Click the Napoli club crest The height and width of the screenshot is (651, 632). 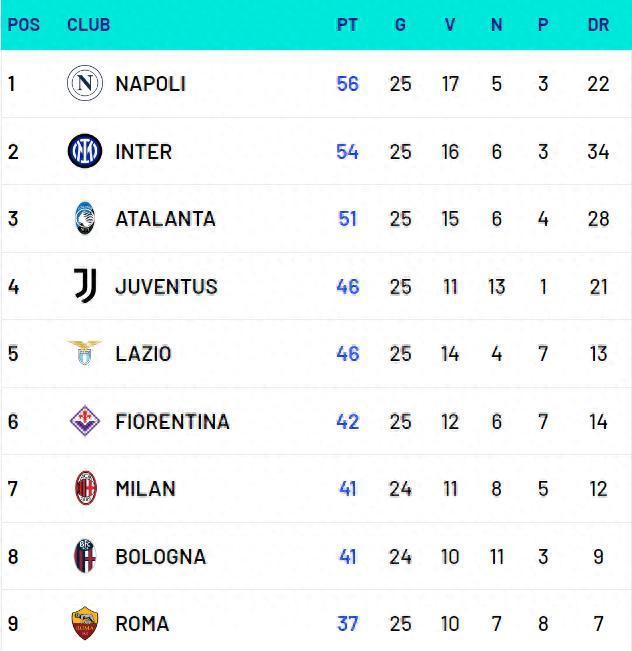[85, 83]
